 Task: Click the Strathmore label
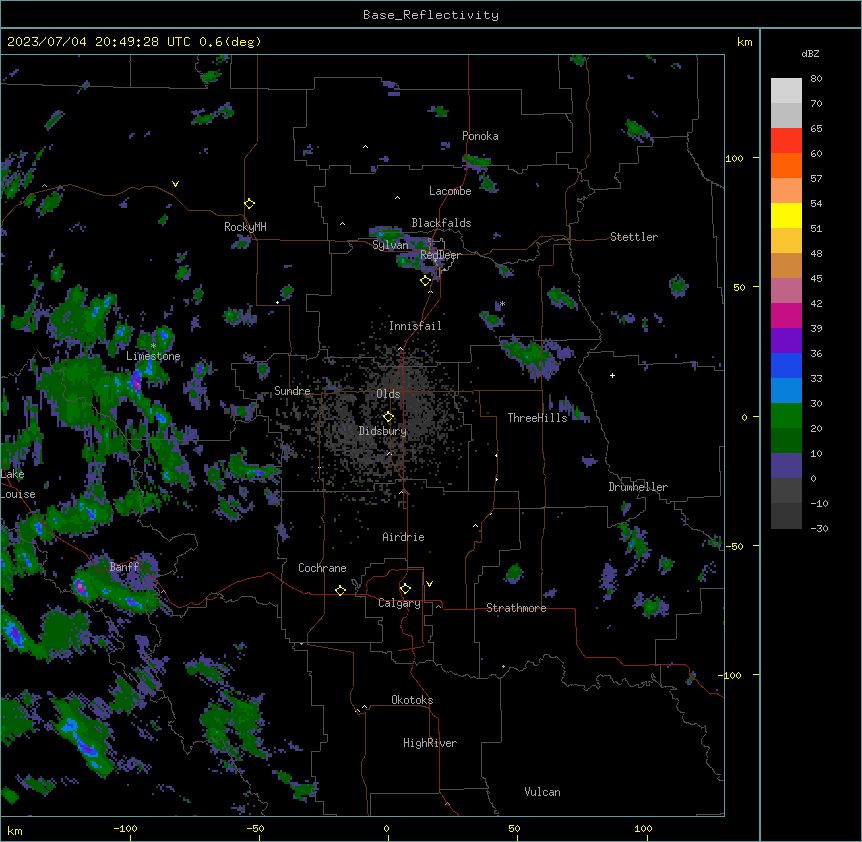click(x=516, y=608)
